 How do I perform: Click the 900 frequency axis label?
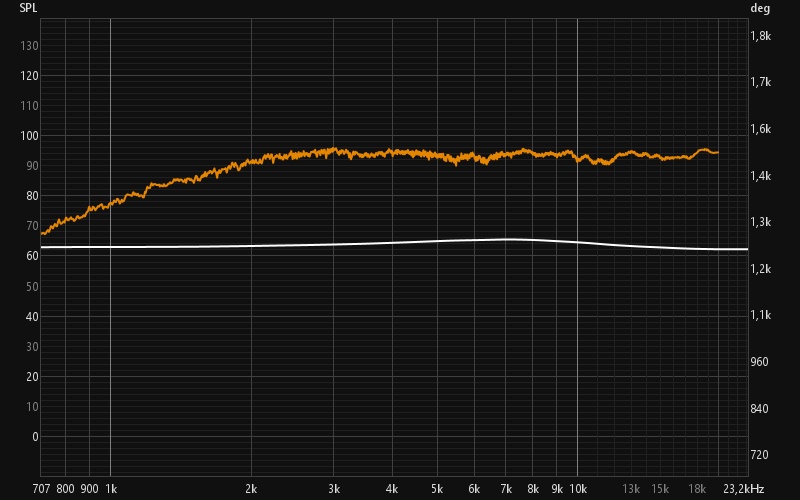pos(90,489)
